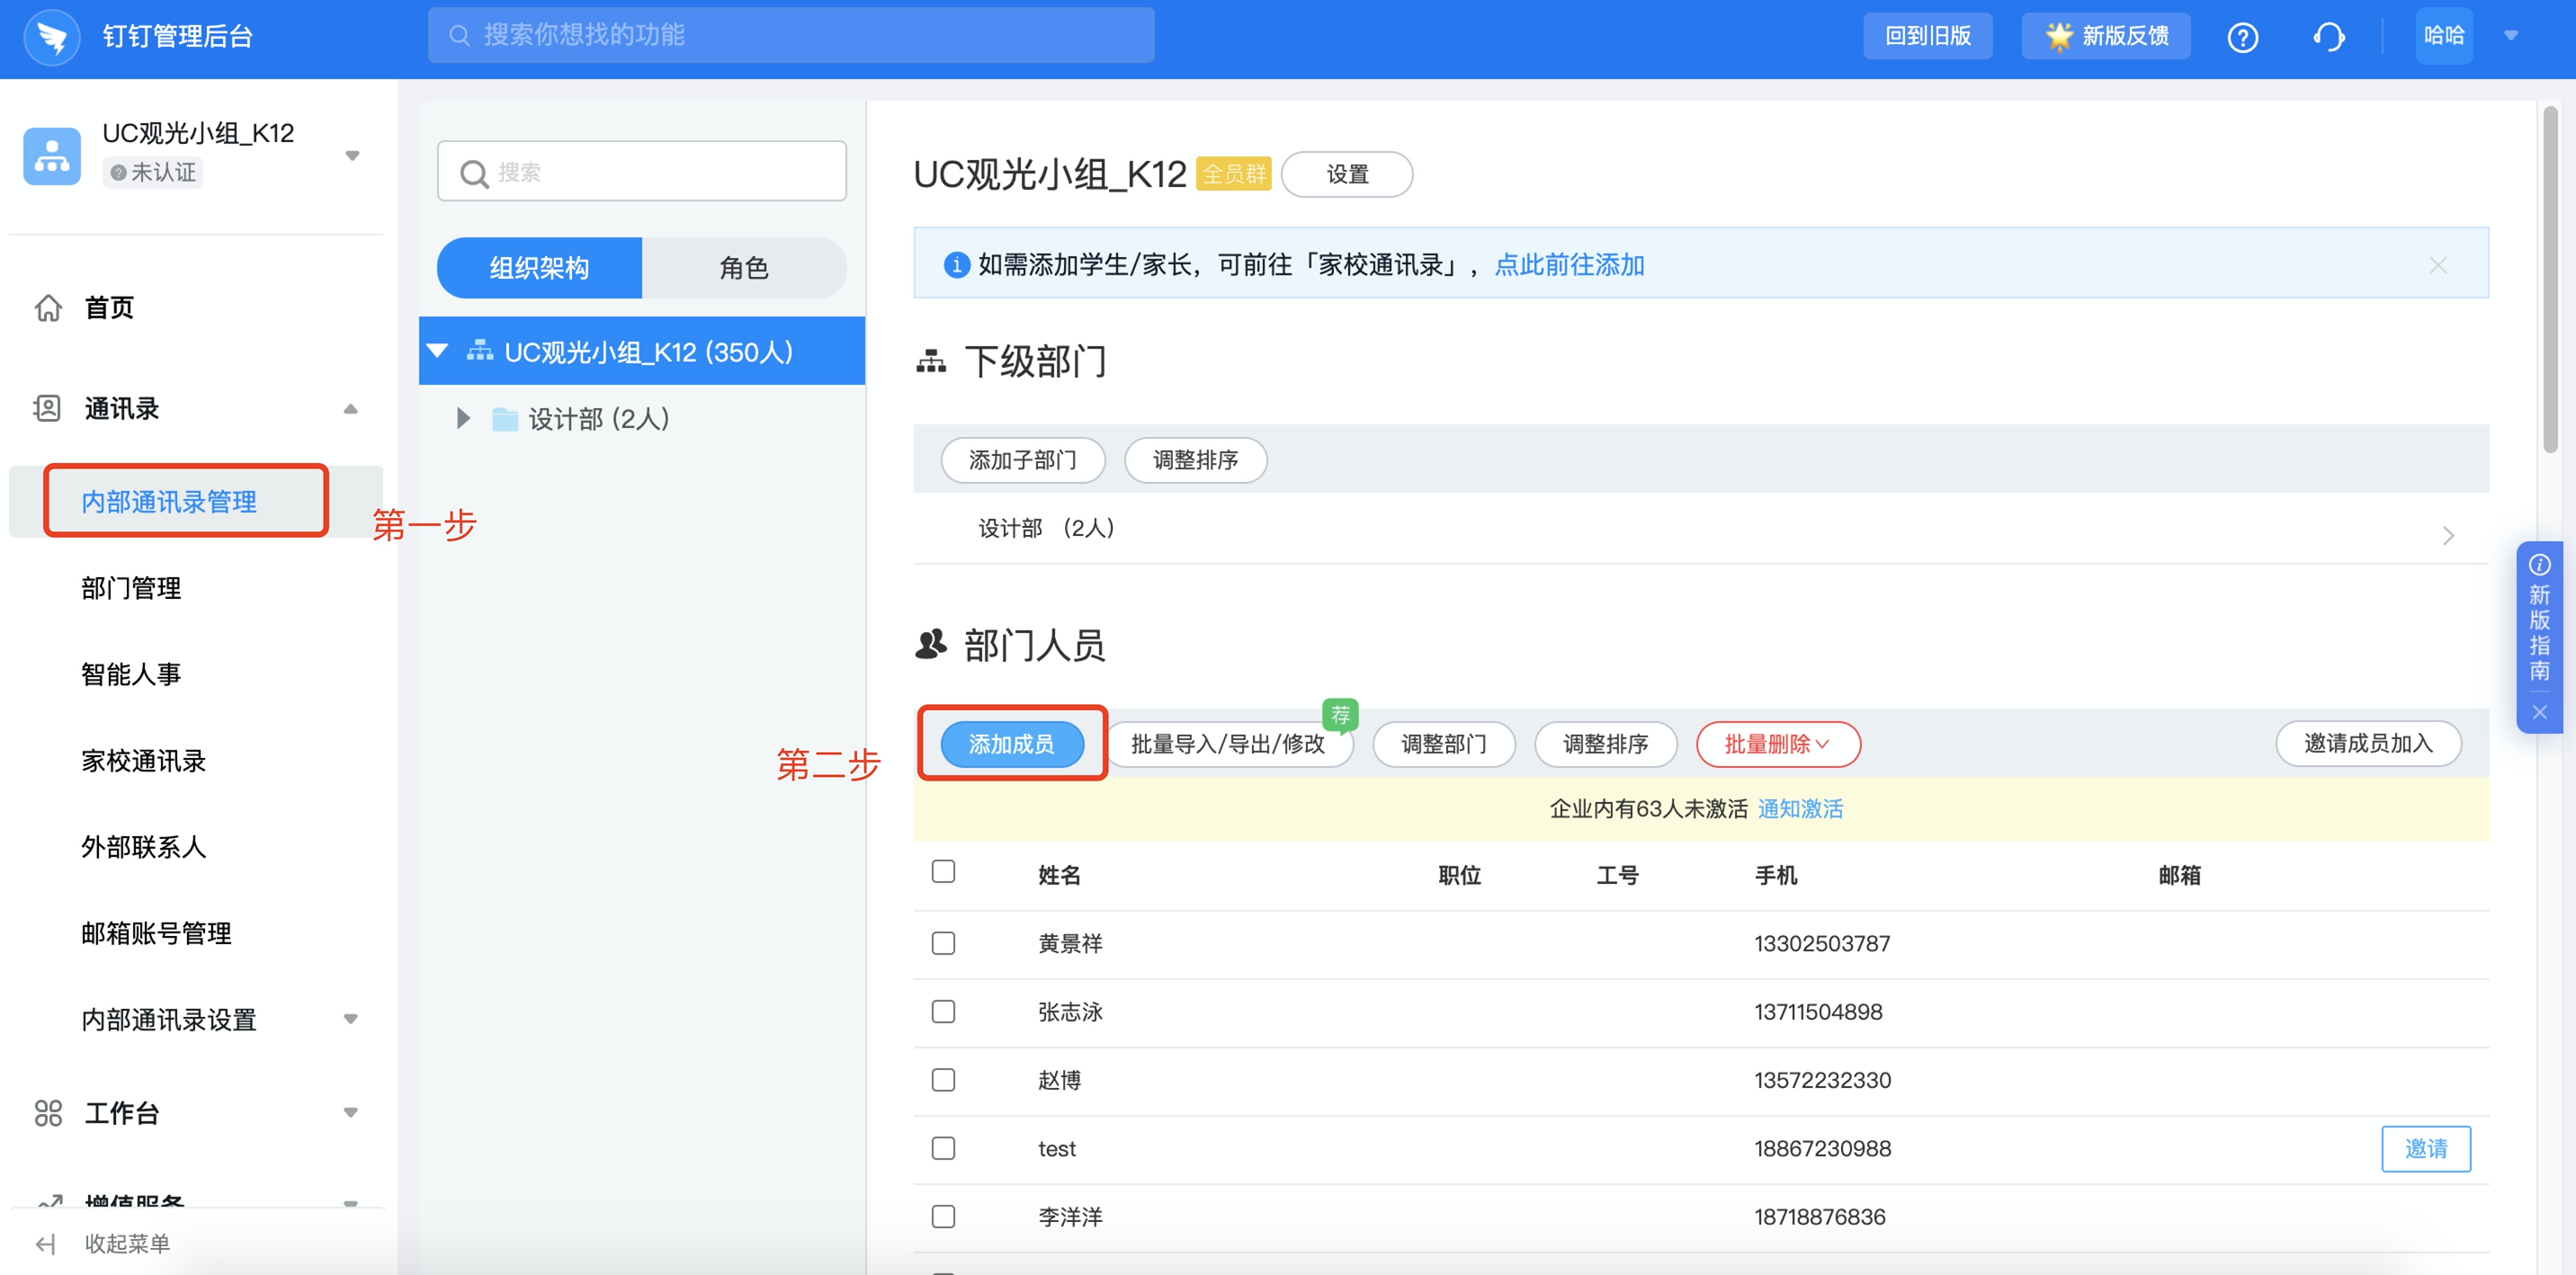Open 邮箱账号管理 menu item
This screenshot has height=1275, width=2576.
point(156,933)
